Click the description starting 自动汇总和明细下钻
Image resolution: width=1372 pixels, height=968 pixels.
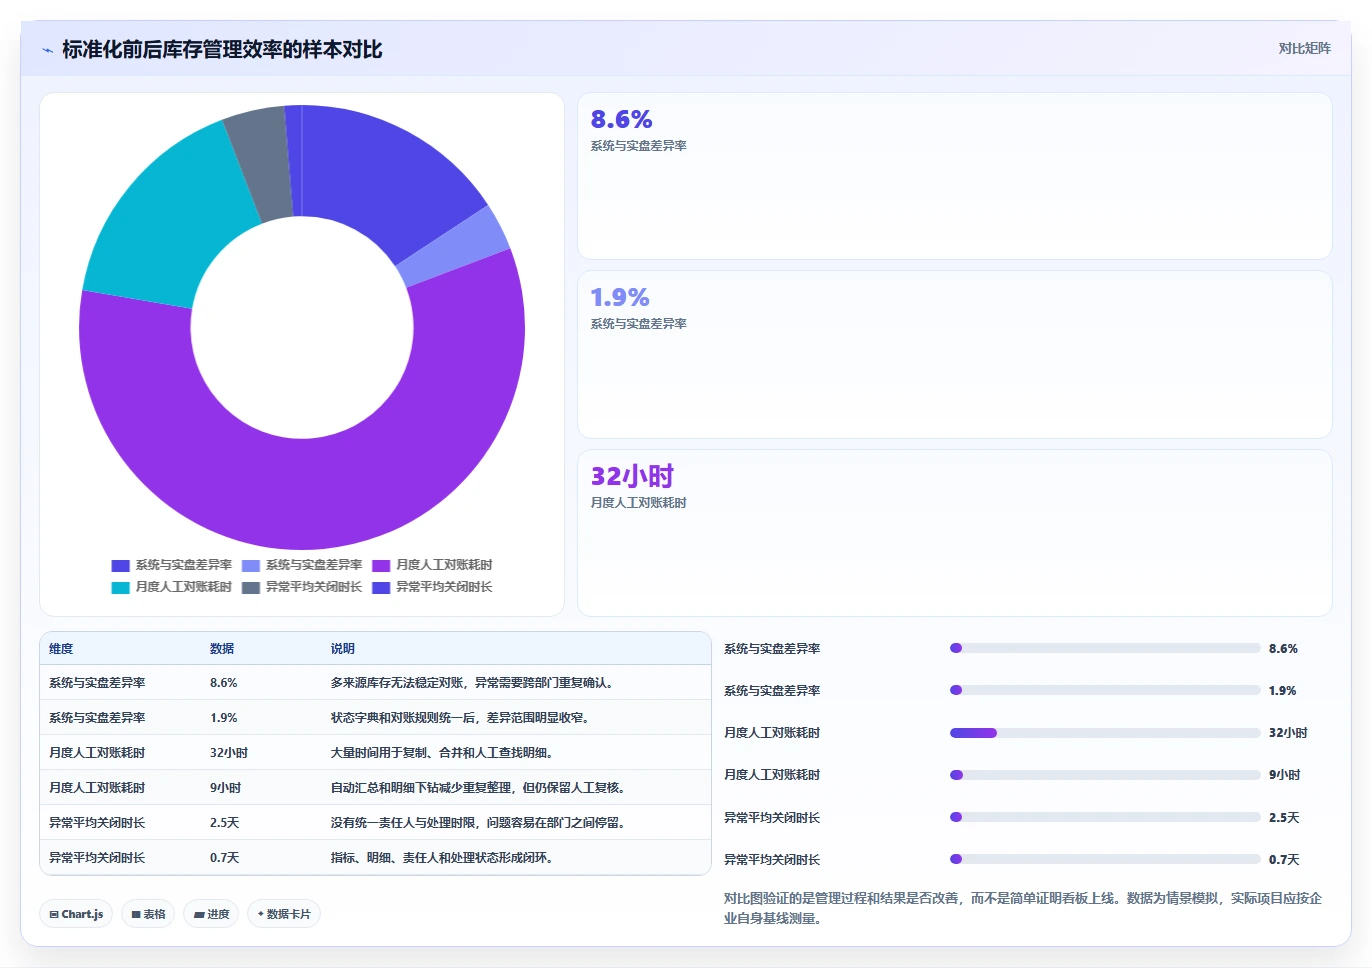point(478,788)
